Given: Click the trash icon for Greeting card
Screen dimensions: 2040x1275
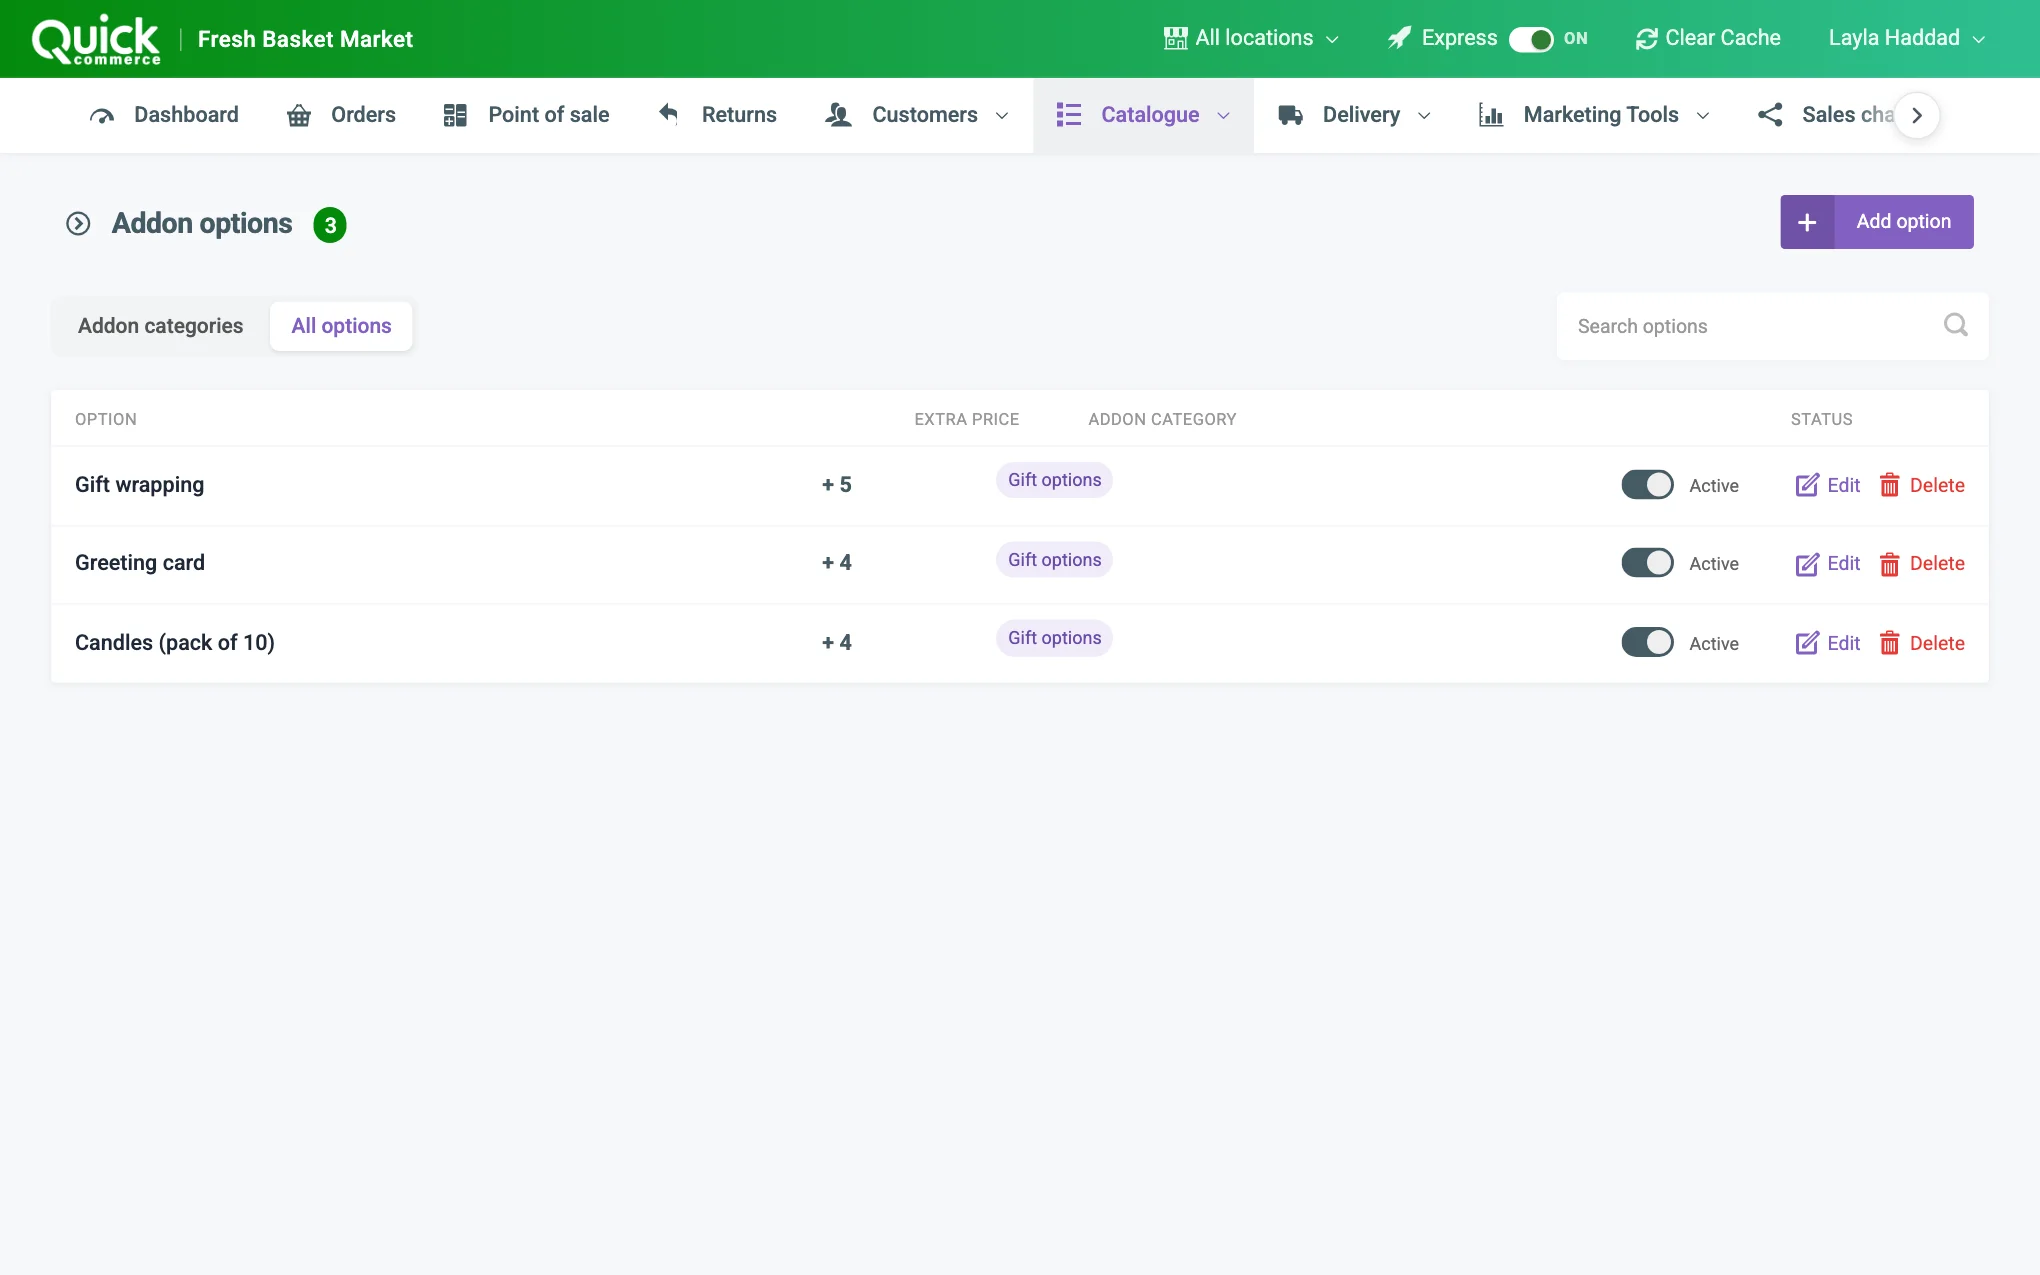Looking at the screenshot, I should click(1889, 564).
